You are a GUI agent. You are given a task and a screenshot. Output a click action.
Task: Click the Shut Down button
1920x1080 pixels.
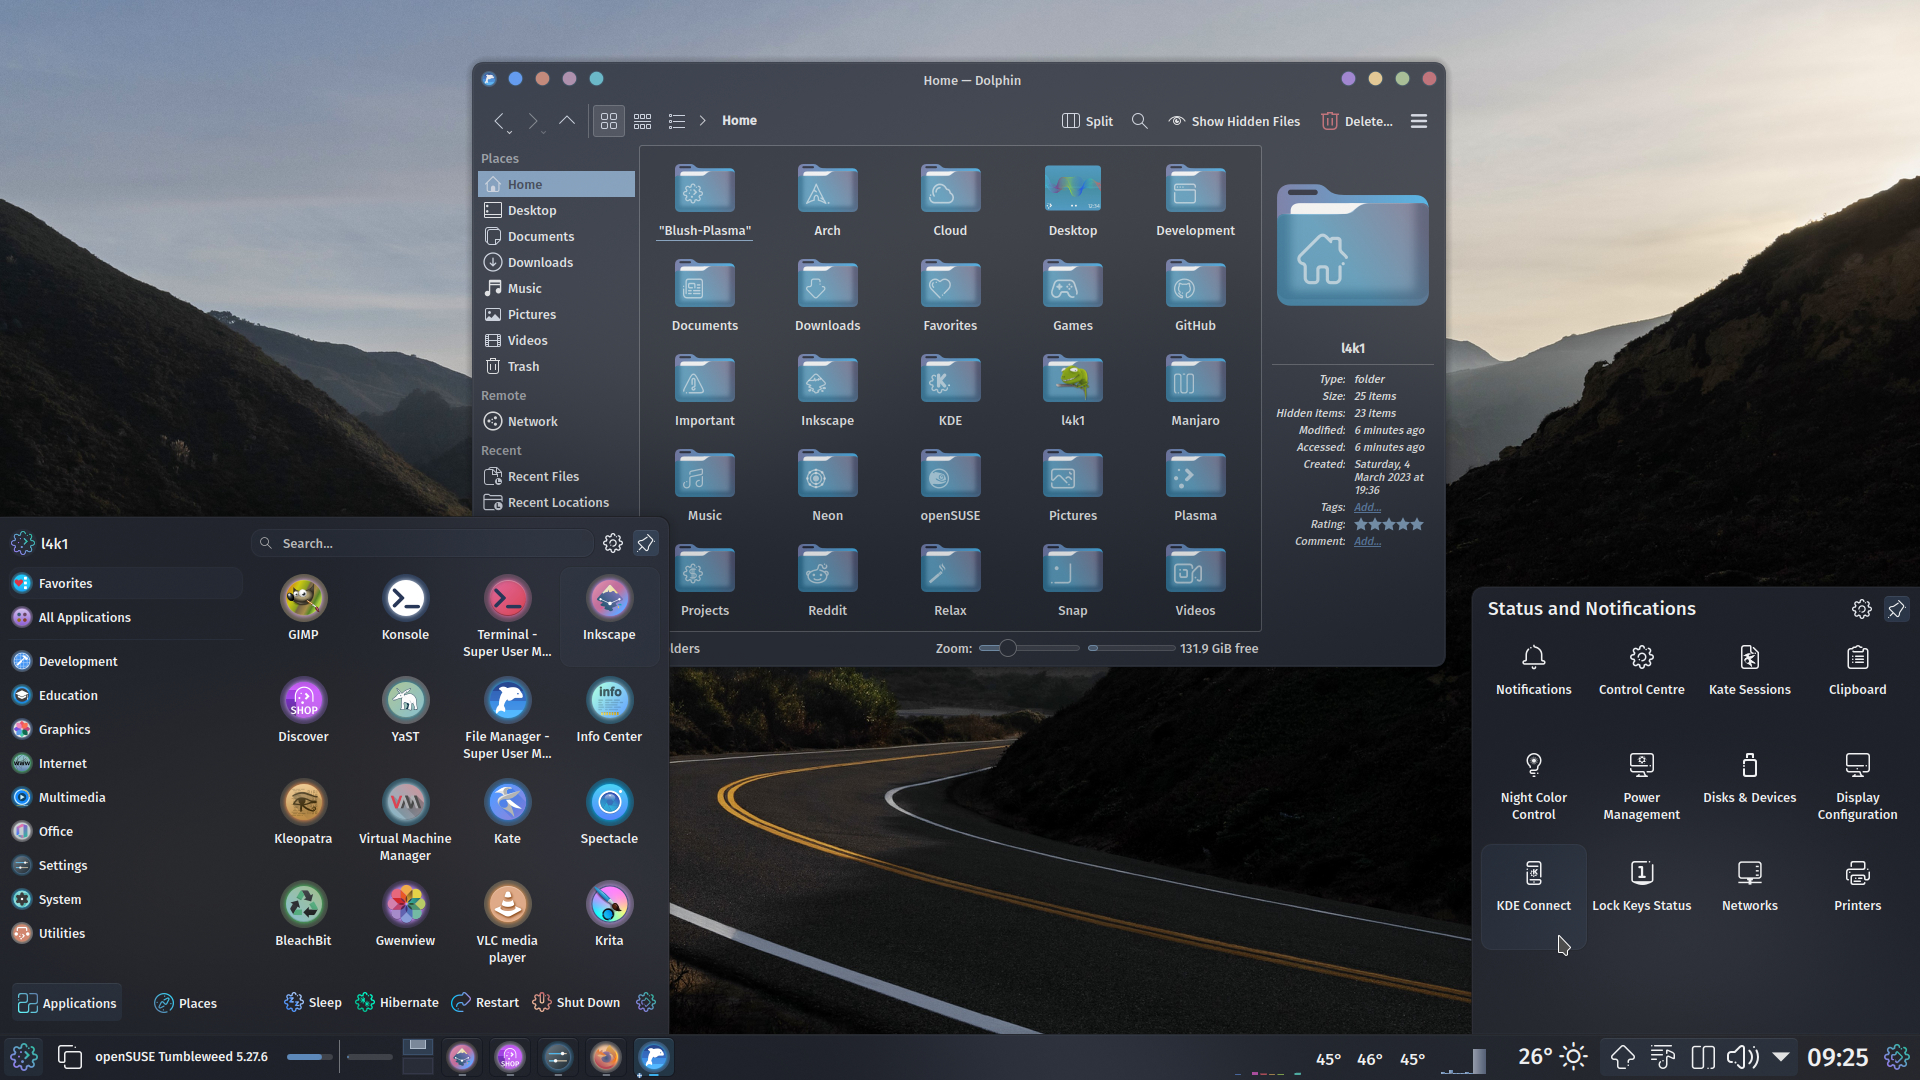tap(576, 1002)
